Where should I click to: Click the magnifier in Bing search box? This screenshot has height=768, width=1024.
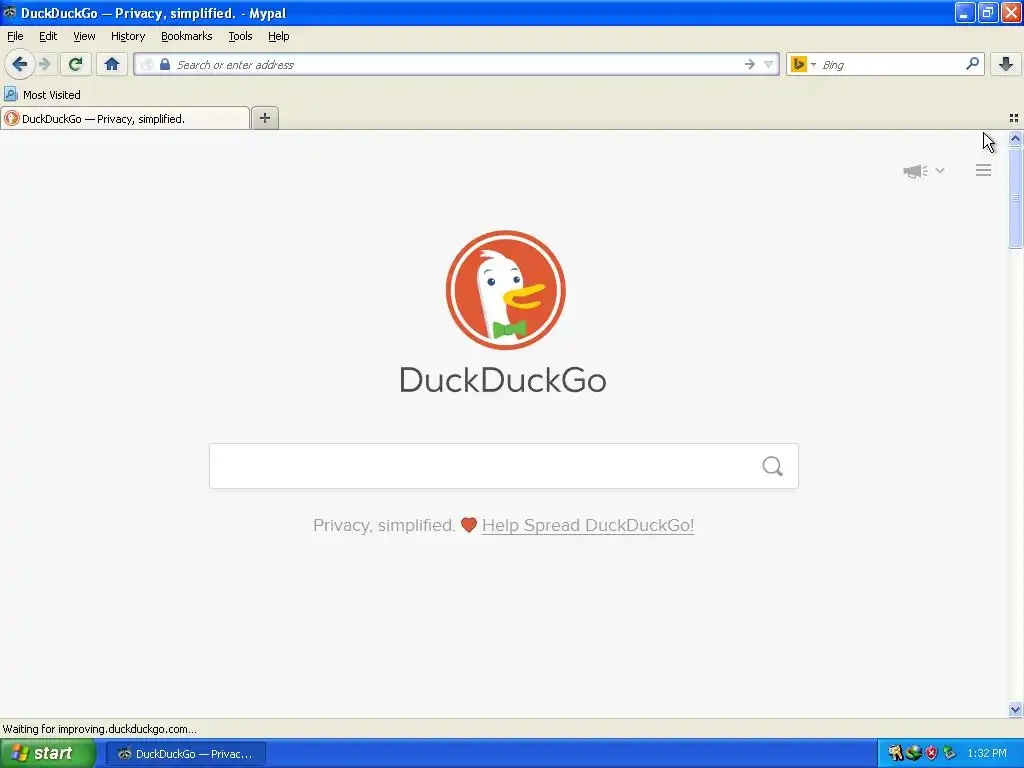(x=972, y=64)
